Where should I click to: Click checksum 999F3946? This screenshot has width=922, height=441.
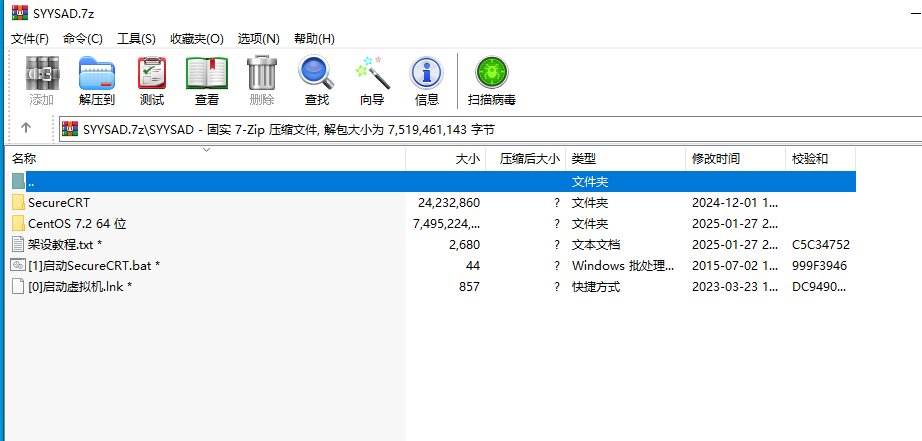click(820, 266)
